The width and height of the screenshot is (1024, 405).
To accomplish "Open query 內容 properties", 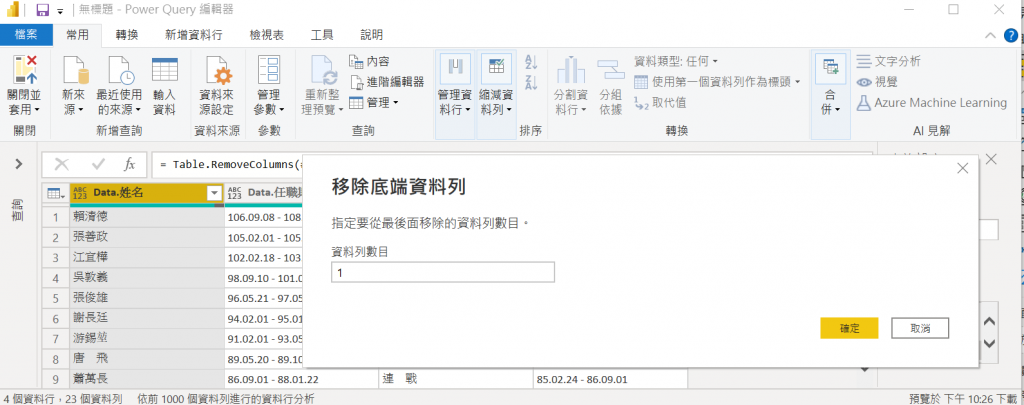I will pyautogui.click(x=370, y=61).
